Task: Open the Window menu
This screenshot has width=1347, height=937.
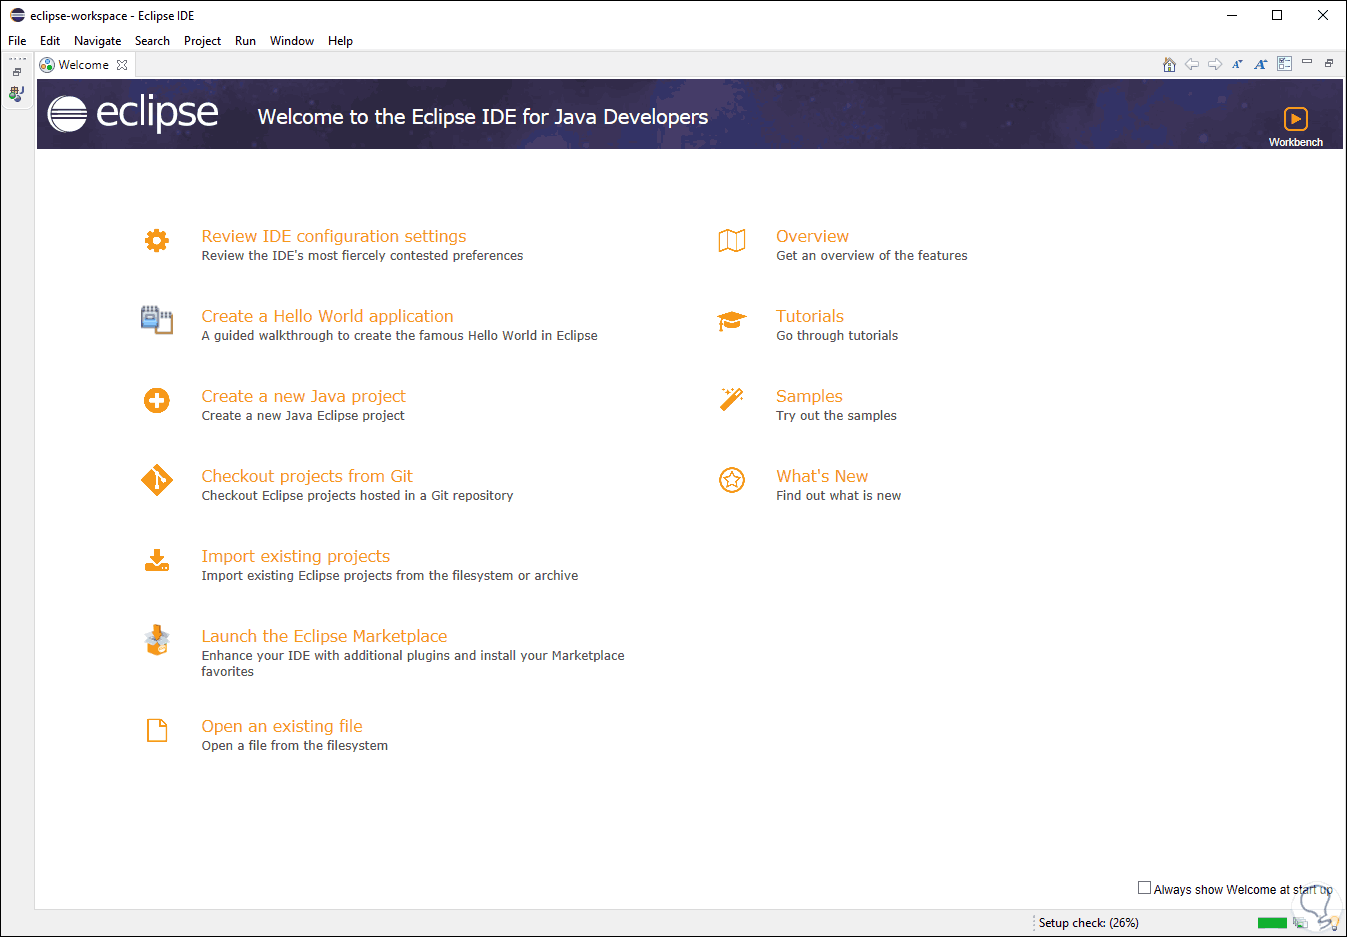Action: point(292,41)
